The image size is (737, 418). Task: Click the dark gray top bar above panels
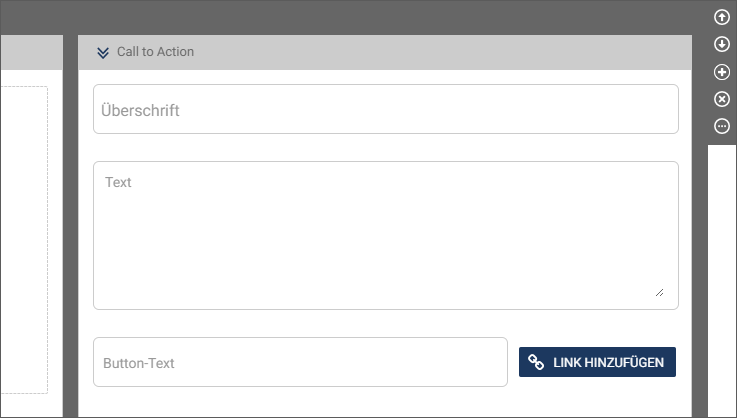click(x=353, y=17)
